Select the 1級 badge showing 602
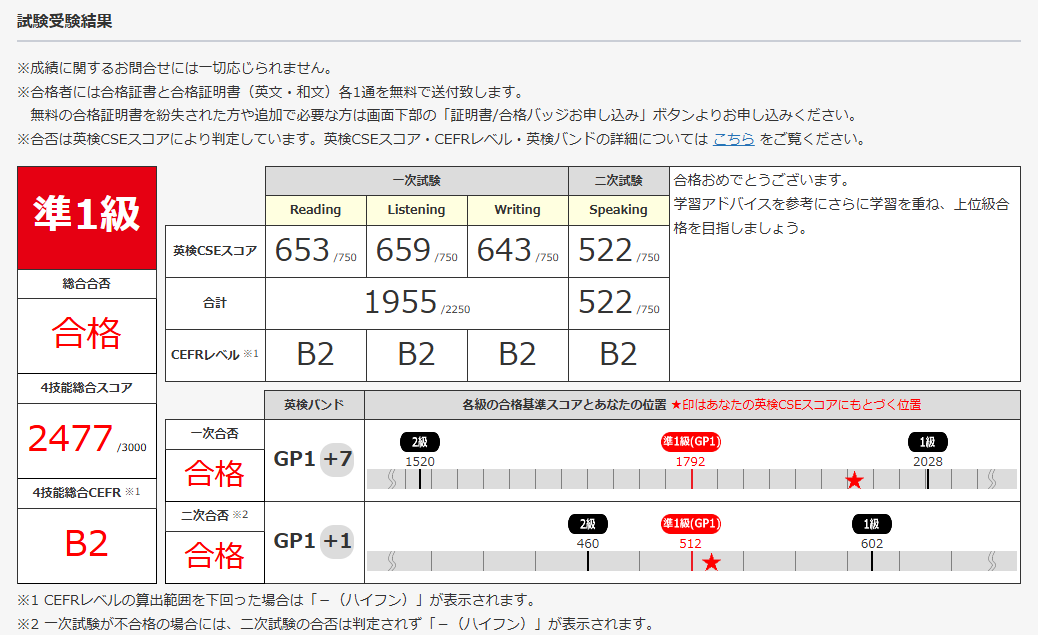Image resolution: width=1038 pixels, height=635 pixels. [870, 524]
